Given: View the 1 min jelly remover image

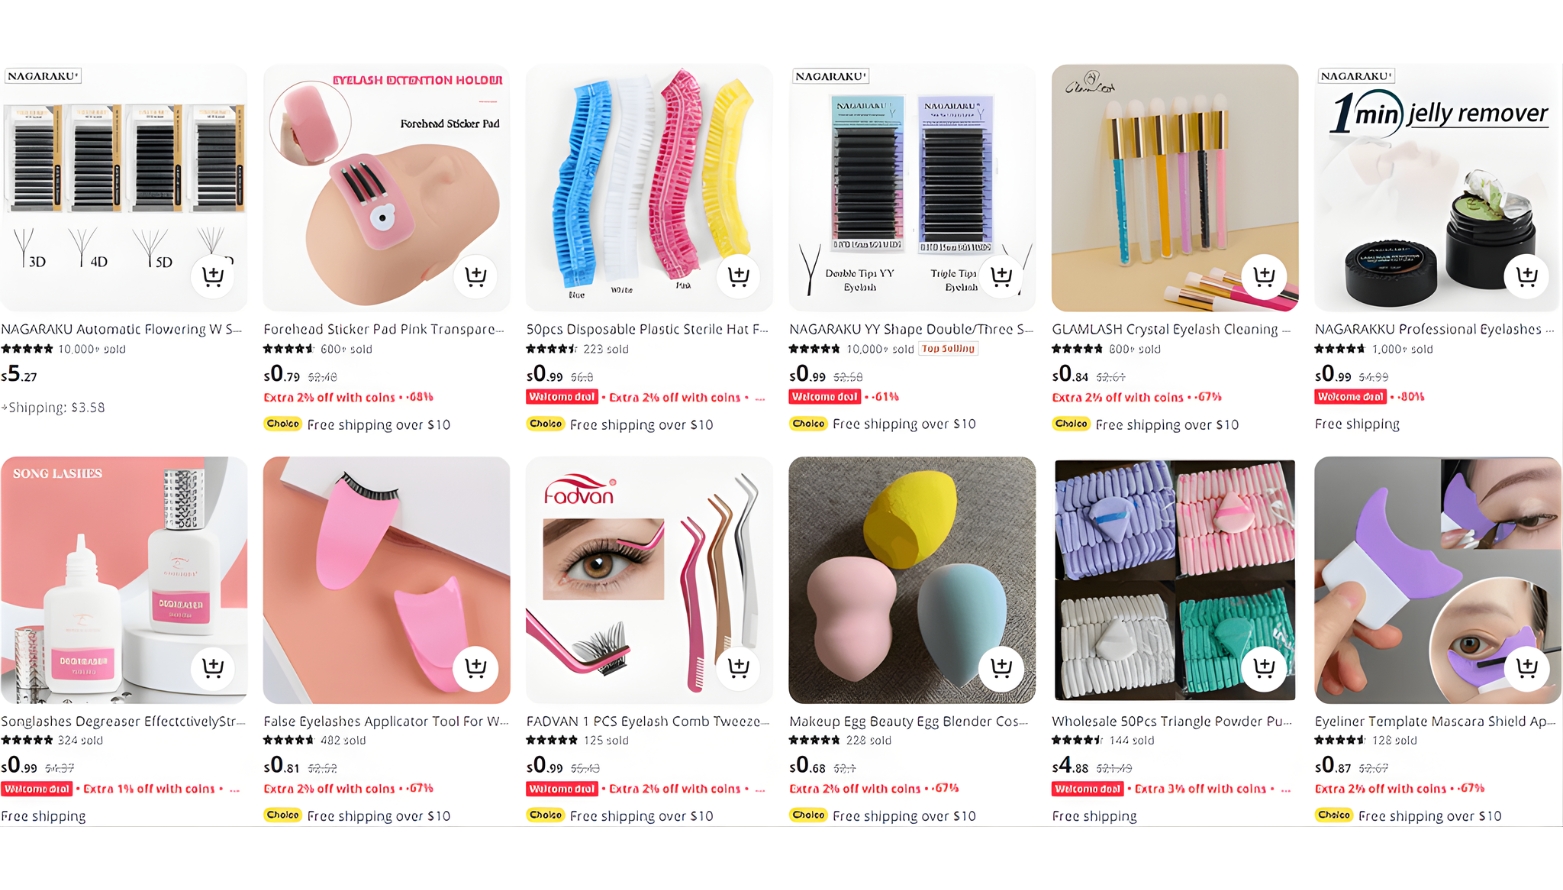Looking at the screenshot, I should click(1438, 188).
